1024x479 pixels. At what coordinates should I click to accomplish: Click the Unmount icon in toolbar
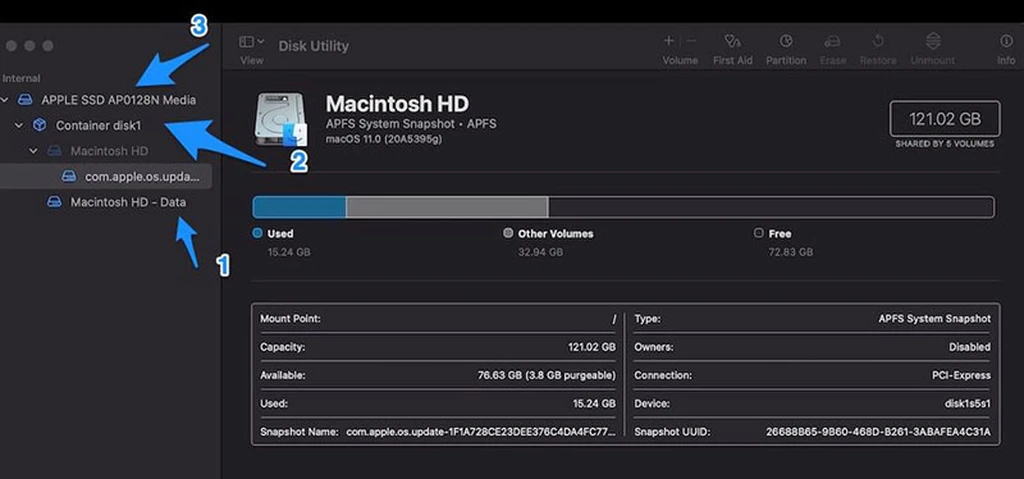click(x=933, y=41)
